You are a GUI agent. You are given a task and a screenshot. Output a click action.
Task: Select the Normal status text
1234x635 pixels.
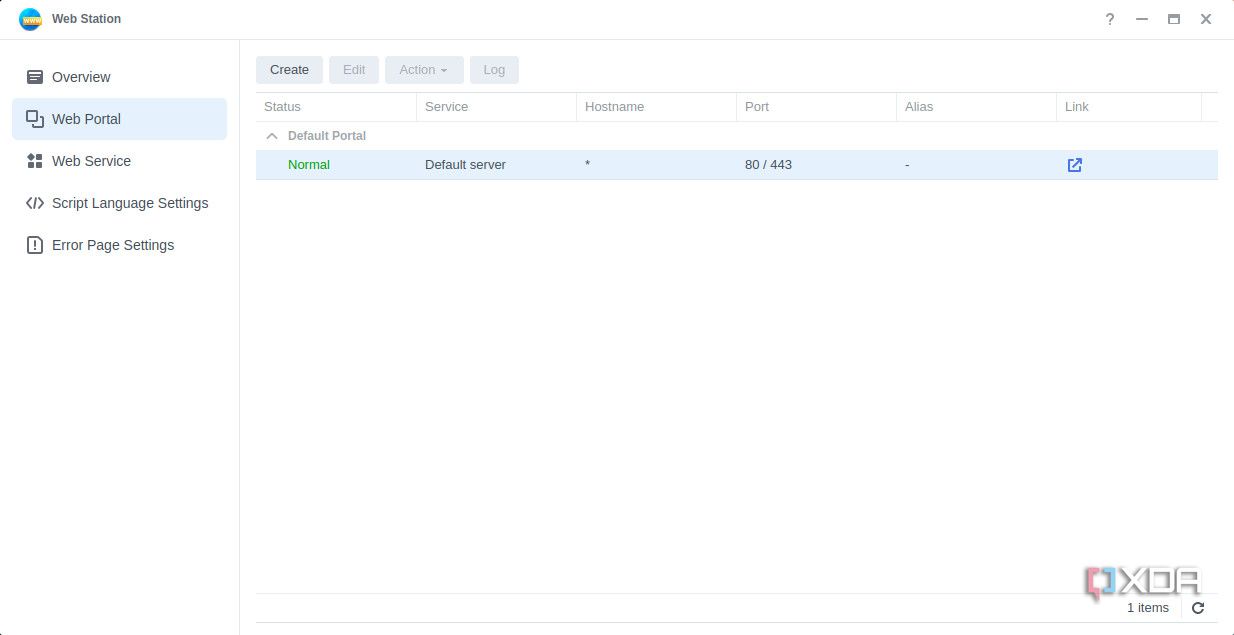pyautogui.click(x=308, y=165)
